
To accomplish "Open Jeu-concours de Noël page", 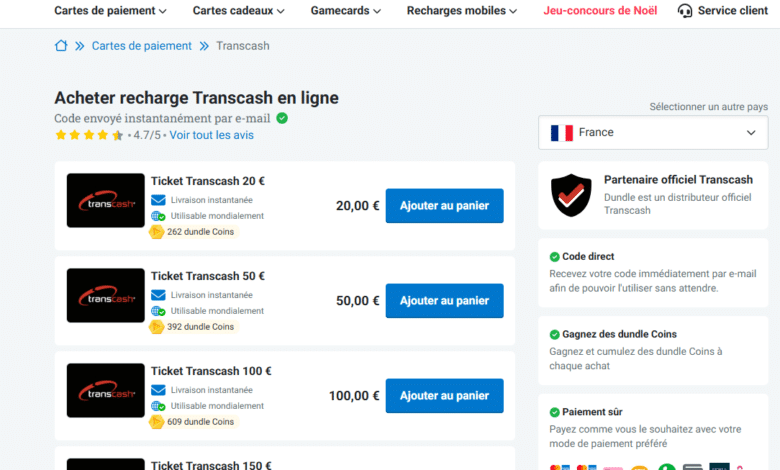I will click(x=600, y=10).
